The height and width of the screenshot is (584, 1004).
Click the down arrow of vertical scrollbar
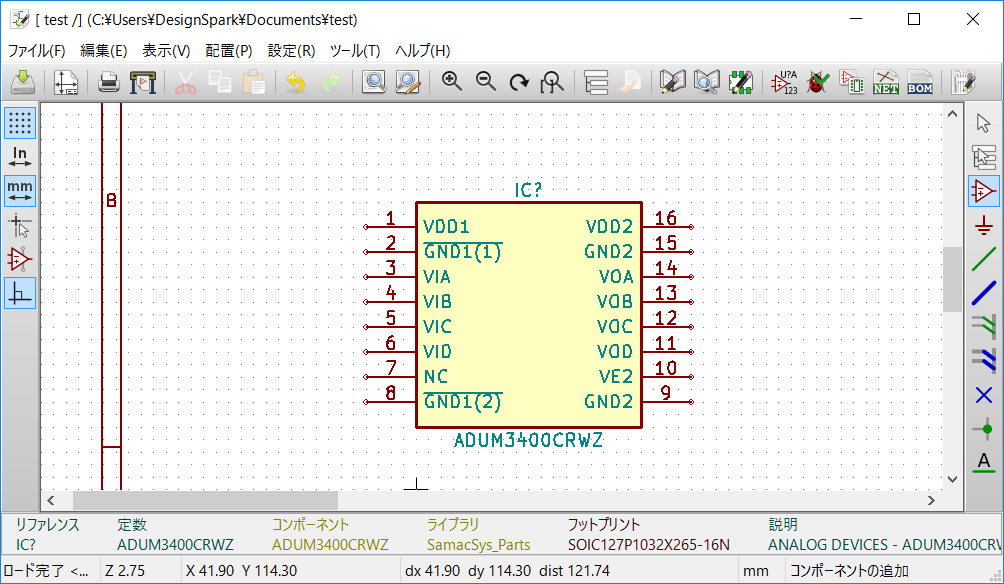point(952,479)
